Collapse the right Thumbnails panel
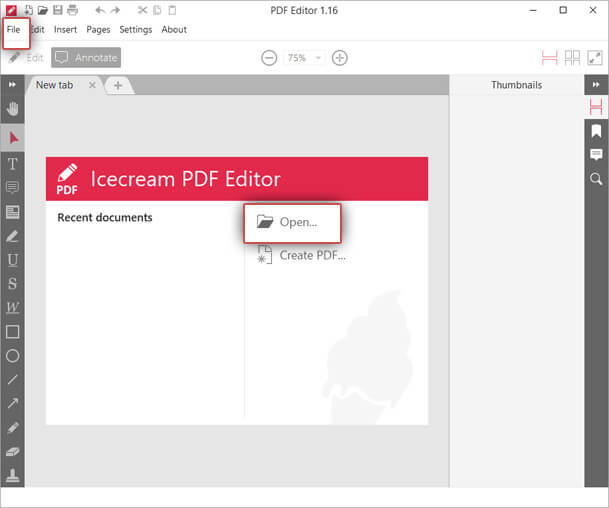Viewport: 609px width, 508px height. (596, 85)
